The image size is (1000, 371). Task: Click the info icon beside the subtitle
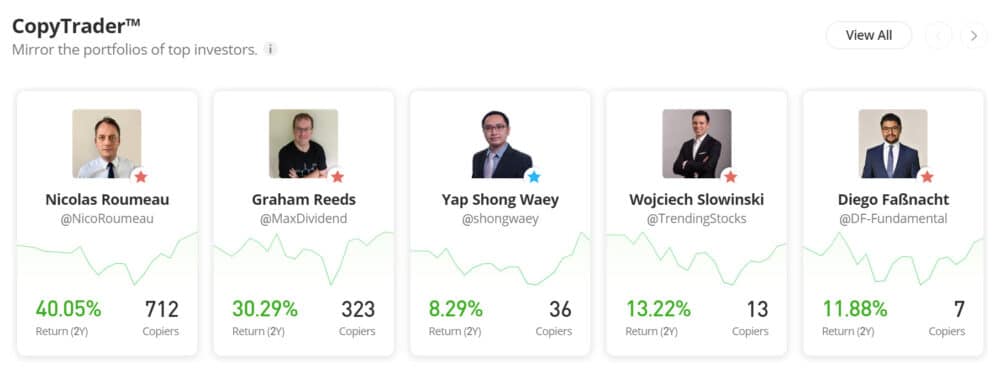(x=270, y=49)
